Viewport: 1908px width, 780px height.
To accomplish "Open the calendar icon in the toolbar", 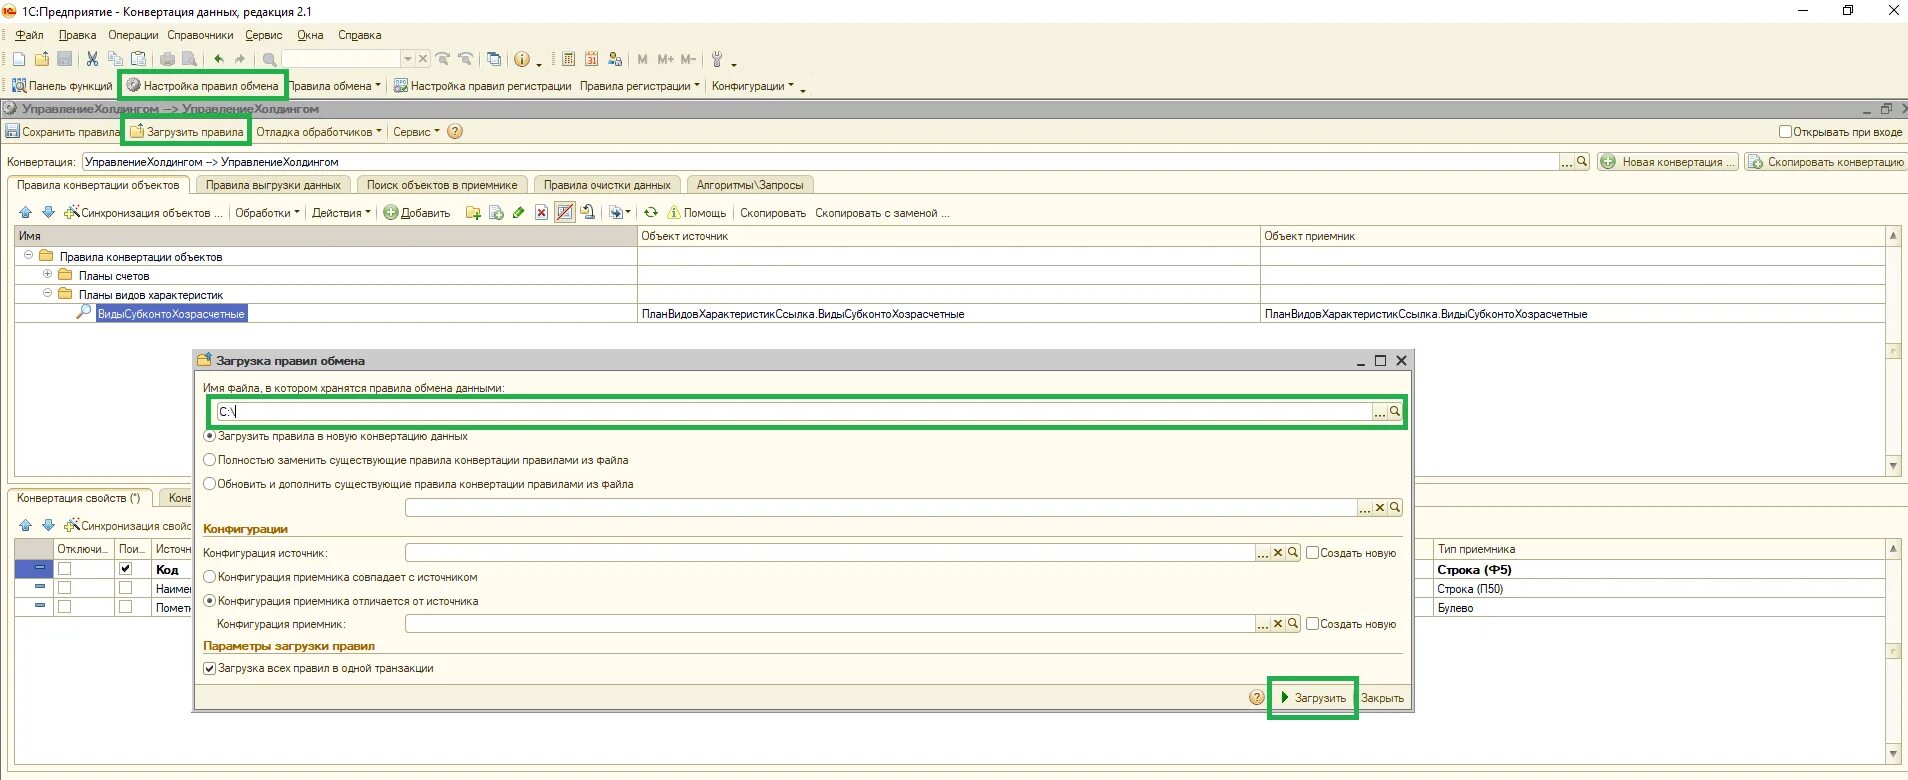I will click(591, 59).
